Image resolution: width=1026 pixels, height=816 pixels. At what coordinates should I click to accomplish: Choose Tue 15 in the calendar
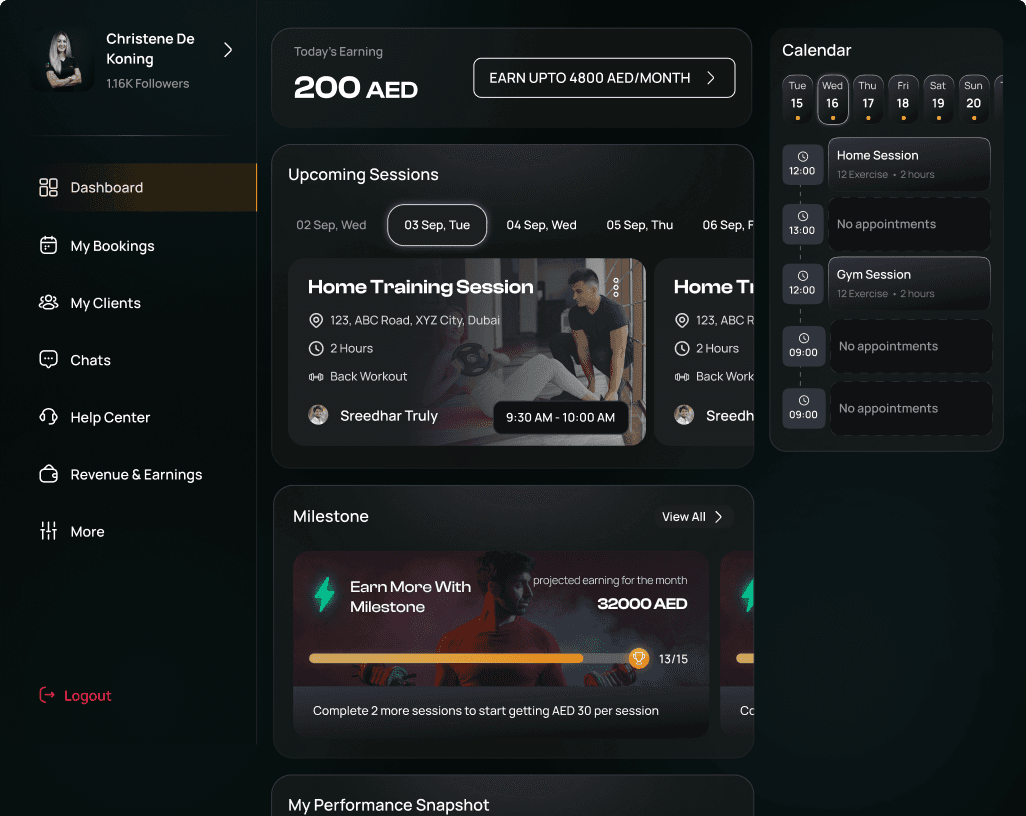click(797, 99)
